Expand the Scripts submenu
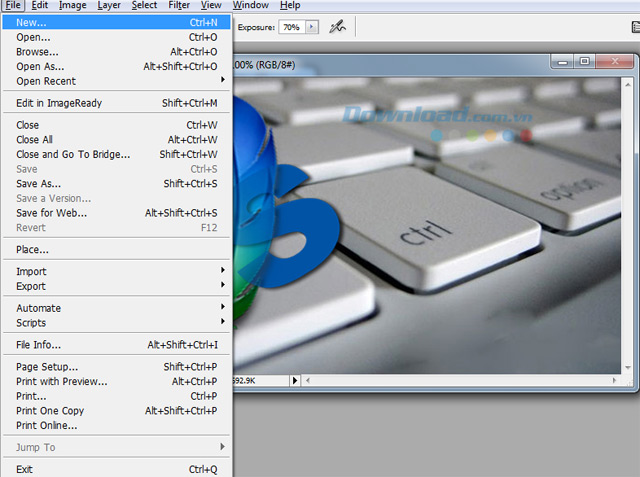The width and height of the screenshot is (640, 477). click(117, 323)
